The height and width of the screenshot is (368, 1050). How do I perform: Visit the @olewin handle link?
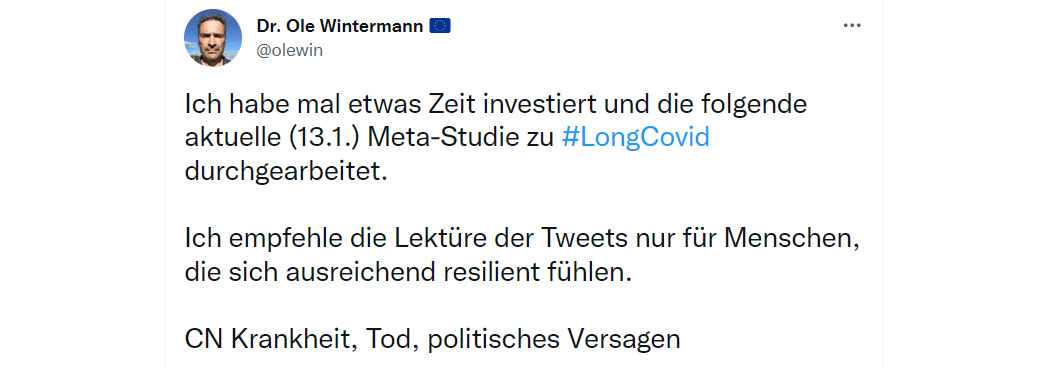click(289, 51)
